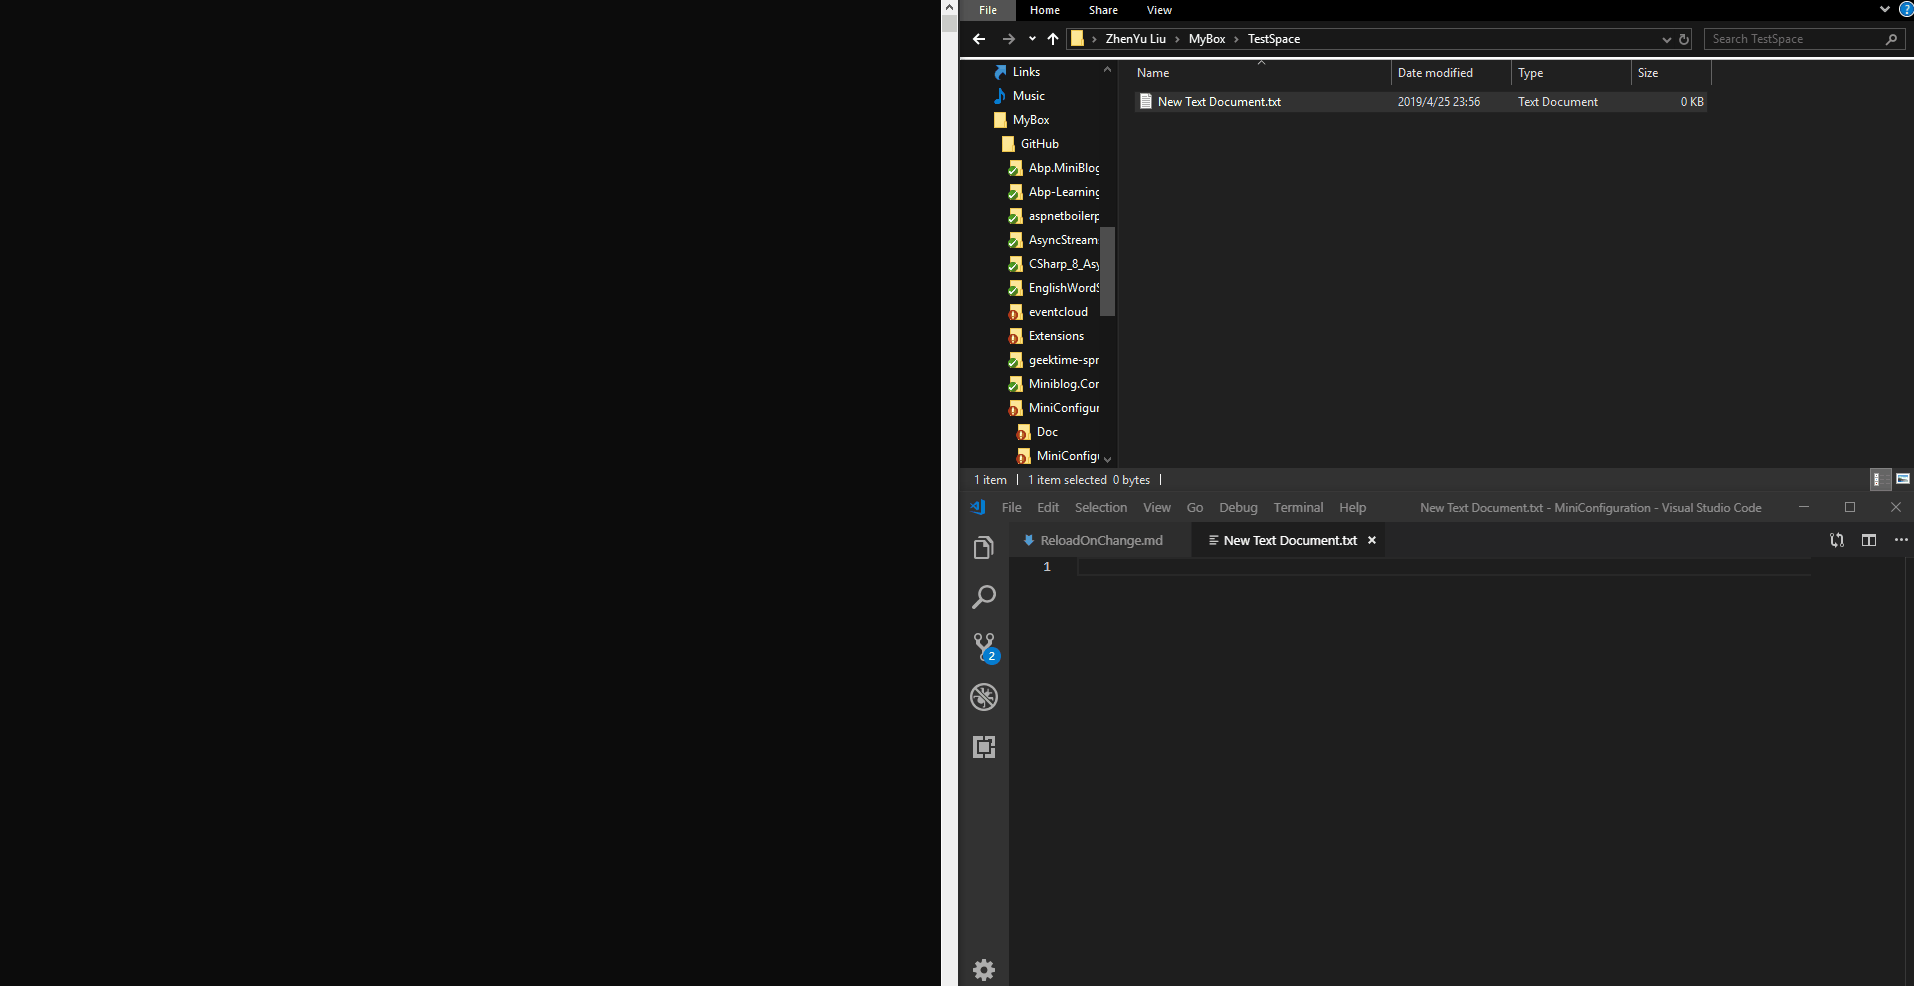Image resolution: width=1914 pixels, height=986 pixels.
Task: Select MyBox folder in navigation tree
Action: pyautogui.click(x=1030, y=120)
